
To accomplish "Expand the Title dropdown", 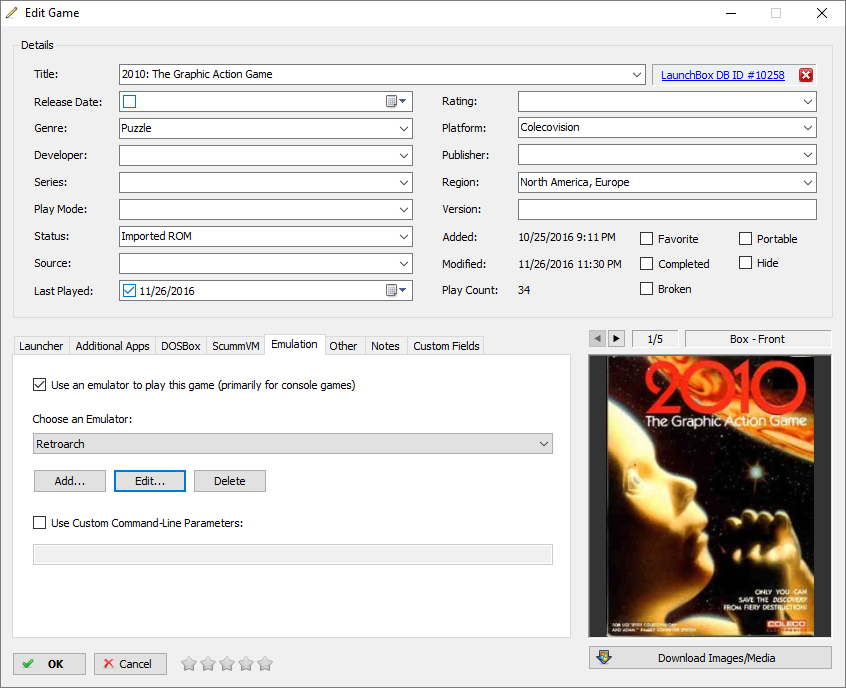I will (637, 74).
